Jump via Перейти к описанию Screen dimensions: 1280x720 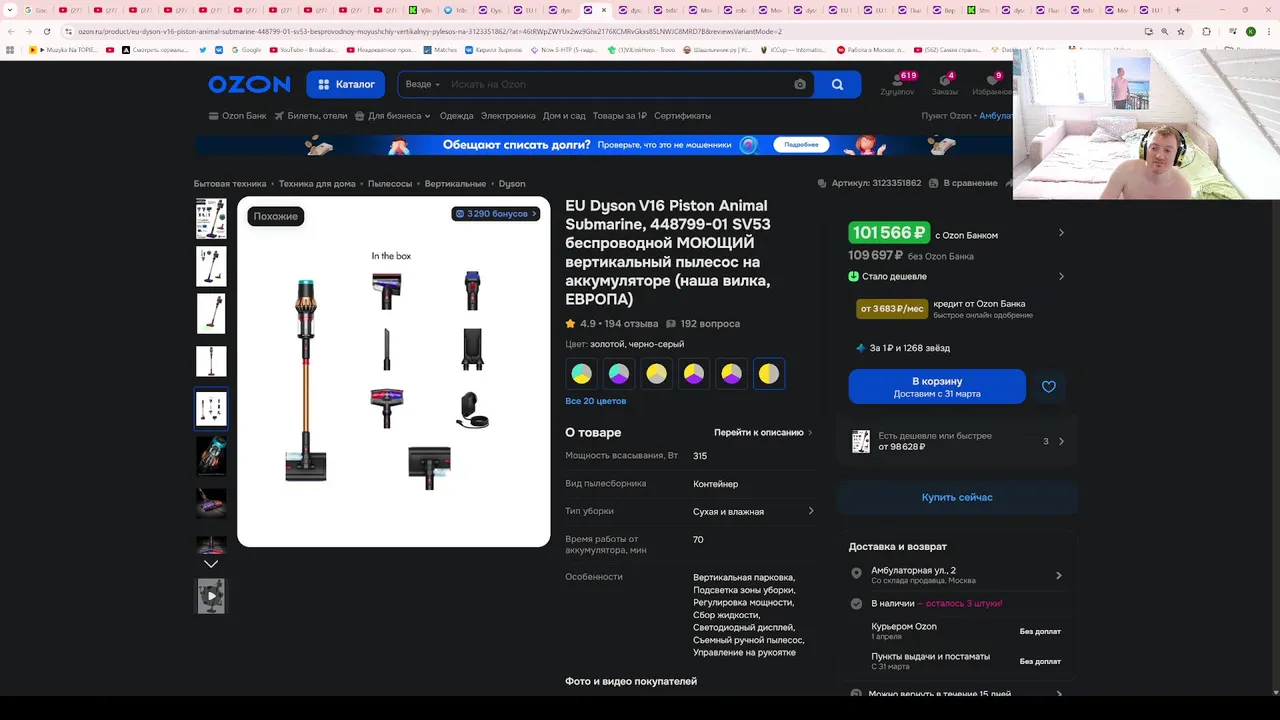pyautogui.click(x=763, y=433)
